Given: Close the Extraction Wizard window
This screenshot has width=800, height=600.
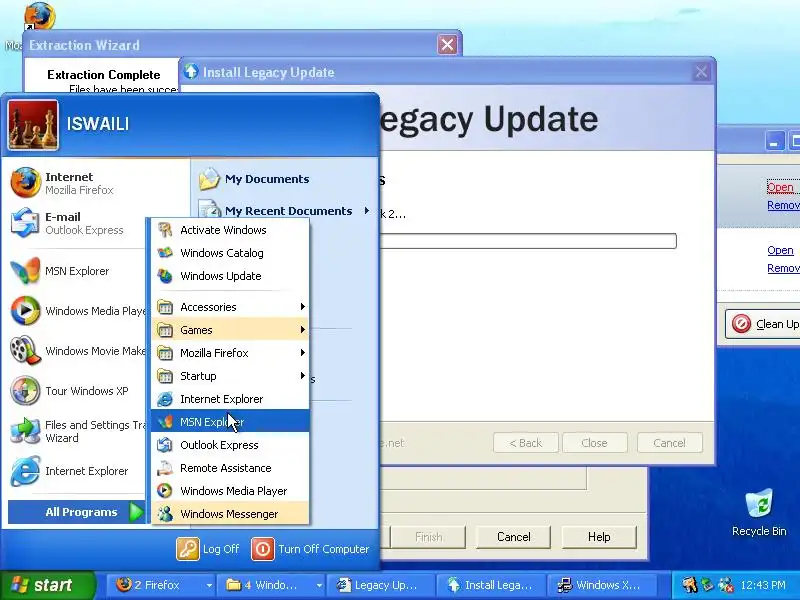Looking at the screenshot, I should [447, 45].
